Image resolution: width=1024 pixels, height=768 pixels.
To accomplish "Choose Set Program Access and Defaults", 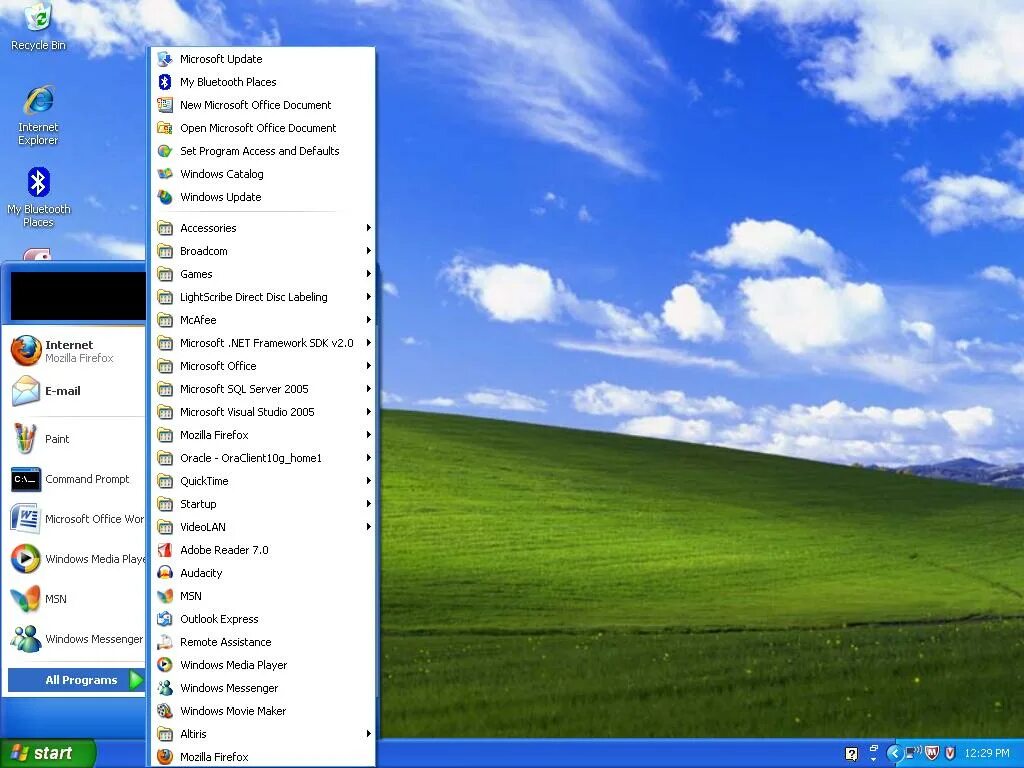I will point(263,151).
